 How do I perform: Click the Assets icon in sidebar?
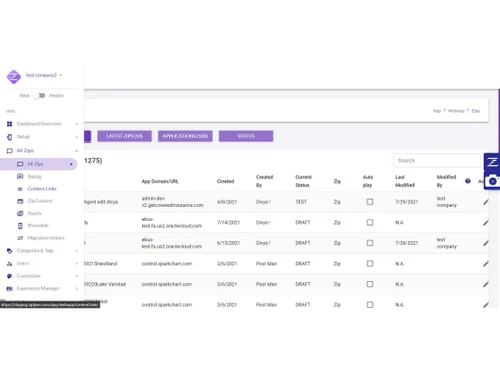[x=20, y=213]
